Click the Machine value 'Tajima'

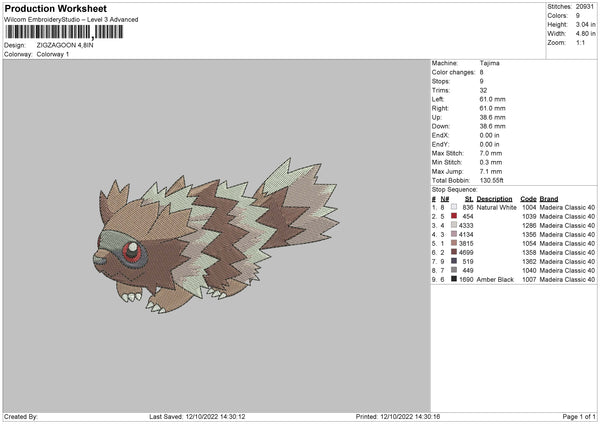pyautogui.click(x=489, y=63)
